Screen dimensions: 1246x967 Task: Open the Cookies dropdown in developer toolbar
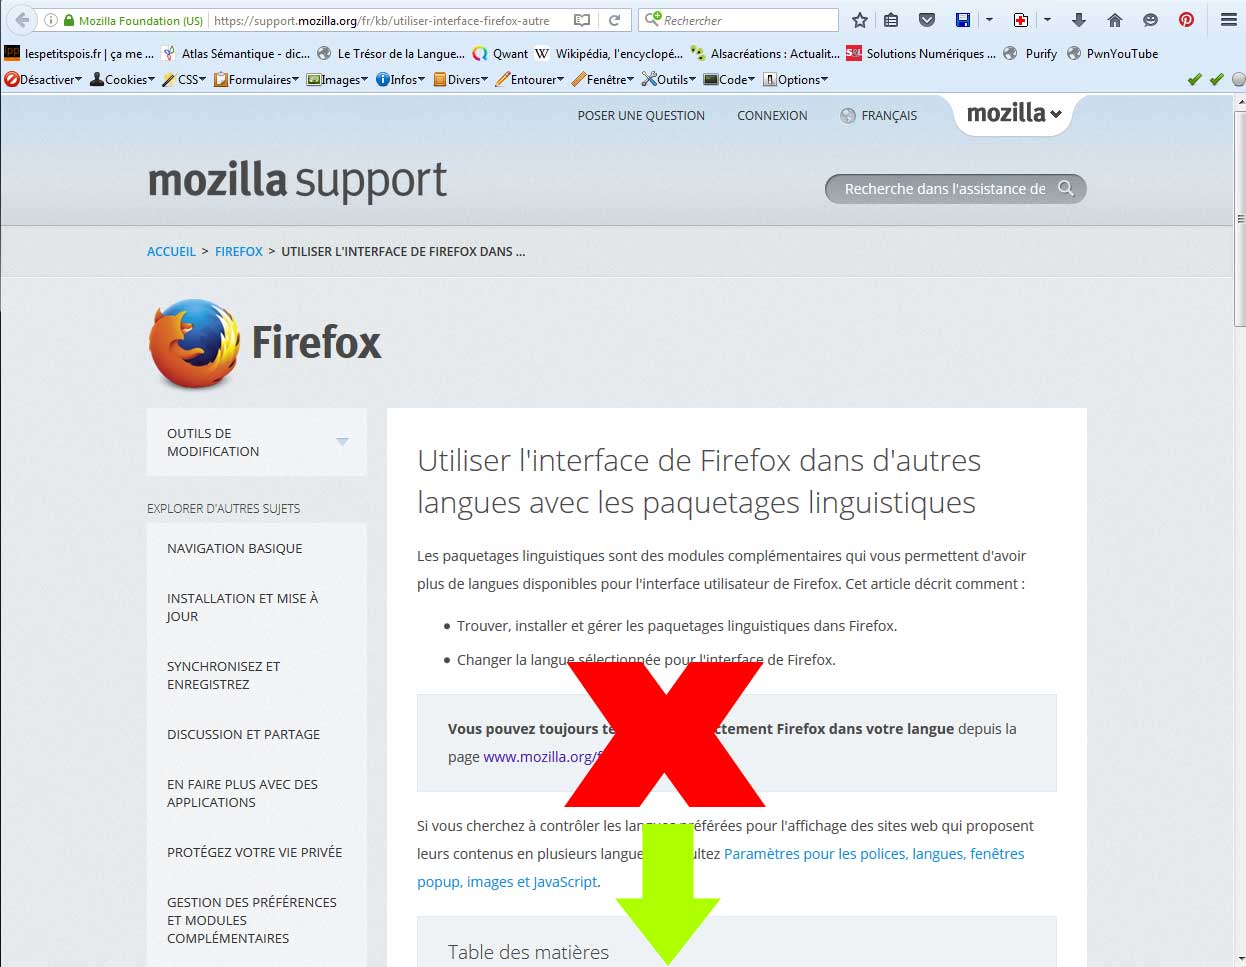point(122,79)
